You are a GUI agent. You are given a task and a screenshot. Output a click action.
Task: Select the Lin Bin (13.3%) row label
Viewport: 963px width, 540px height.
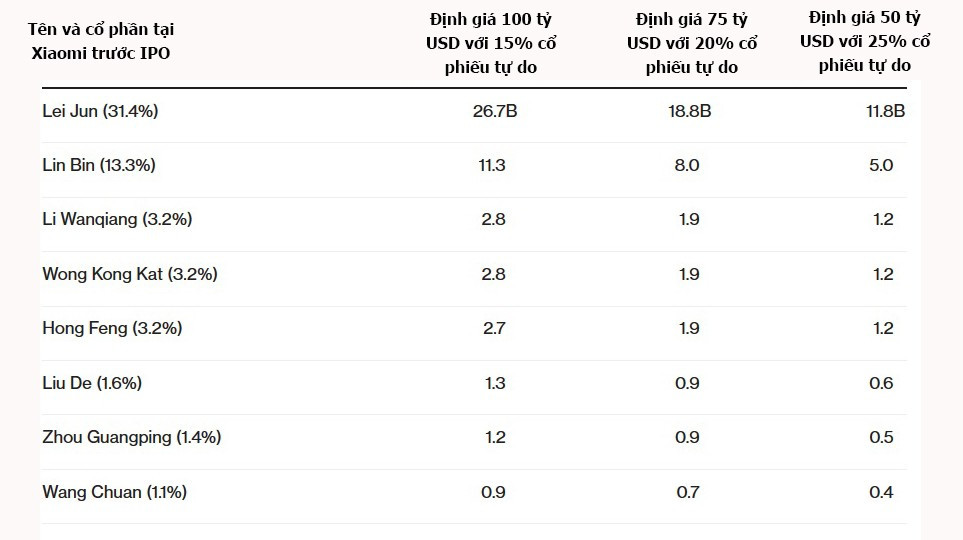pos(99,166)
